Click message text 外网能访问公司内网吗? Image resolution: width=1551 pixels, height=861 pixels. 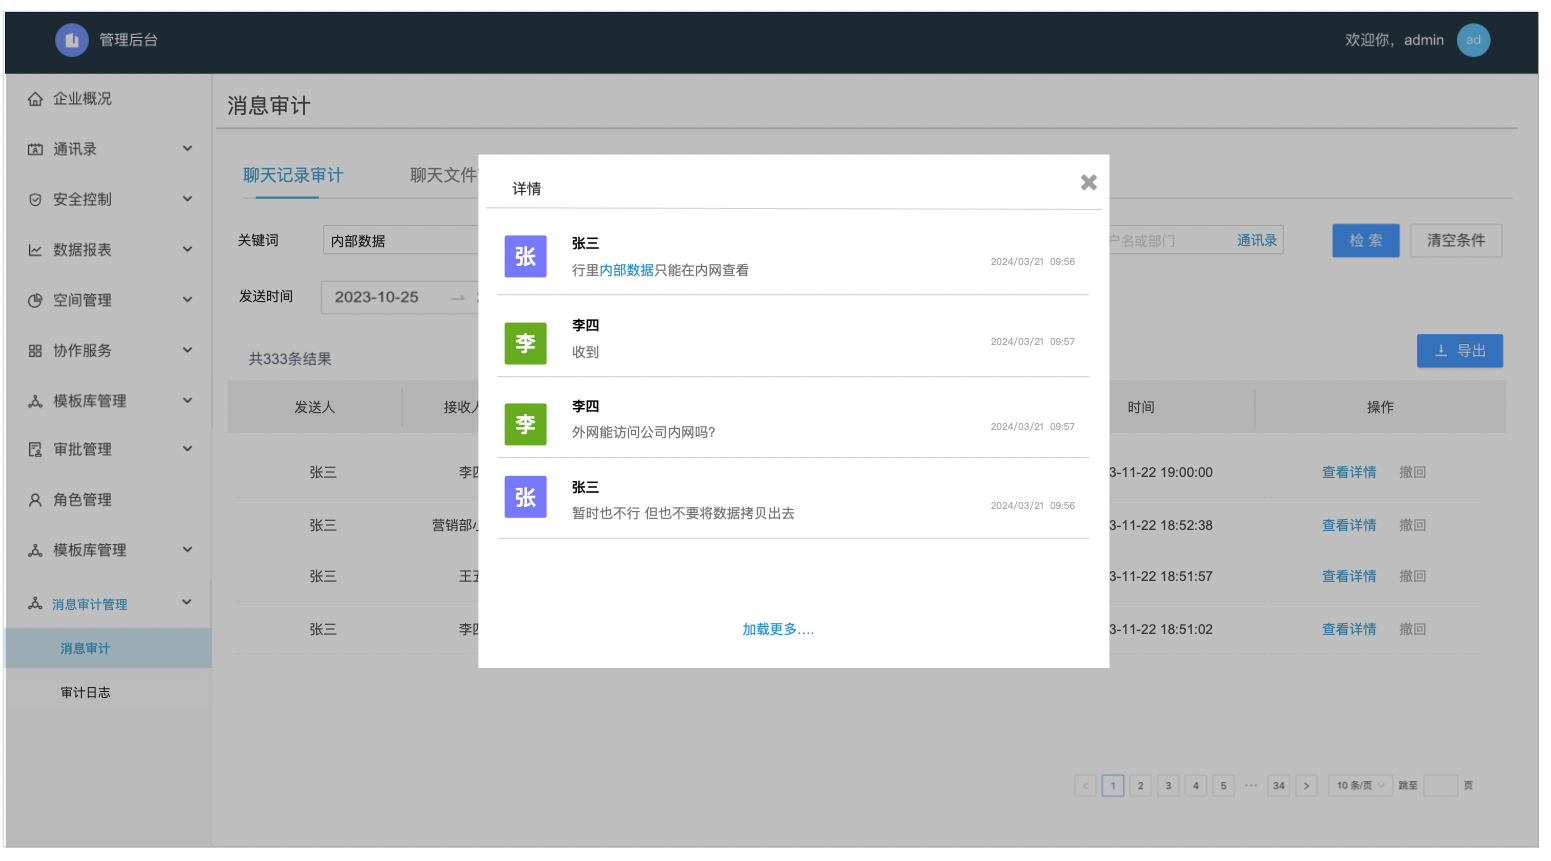(x=644, y=432)
